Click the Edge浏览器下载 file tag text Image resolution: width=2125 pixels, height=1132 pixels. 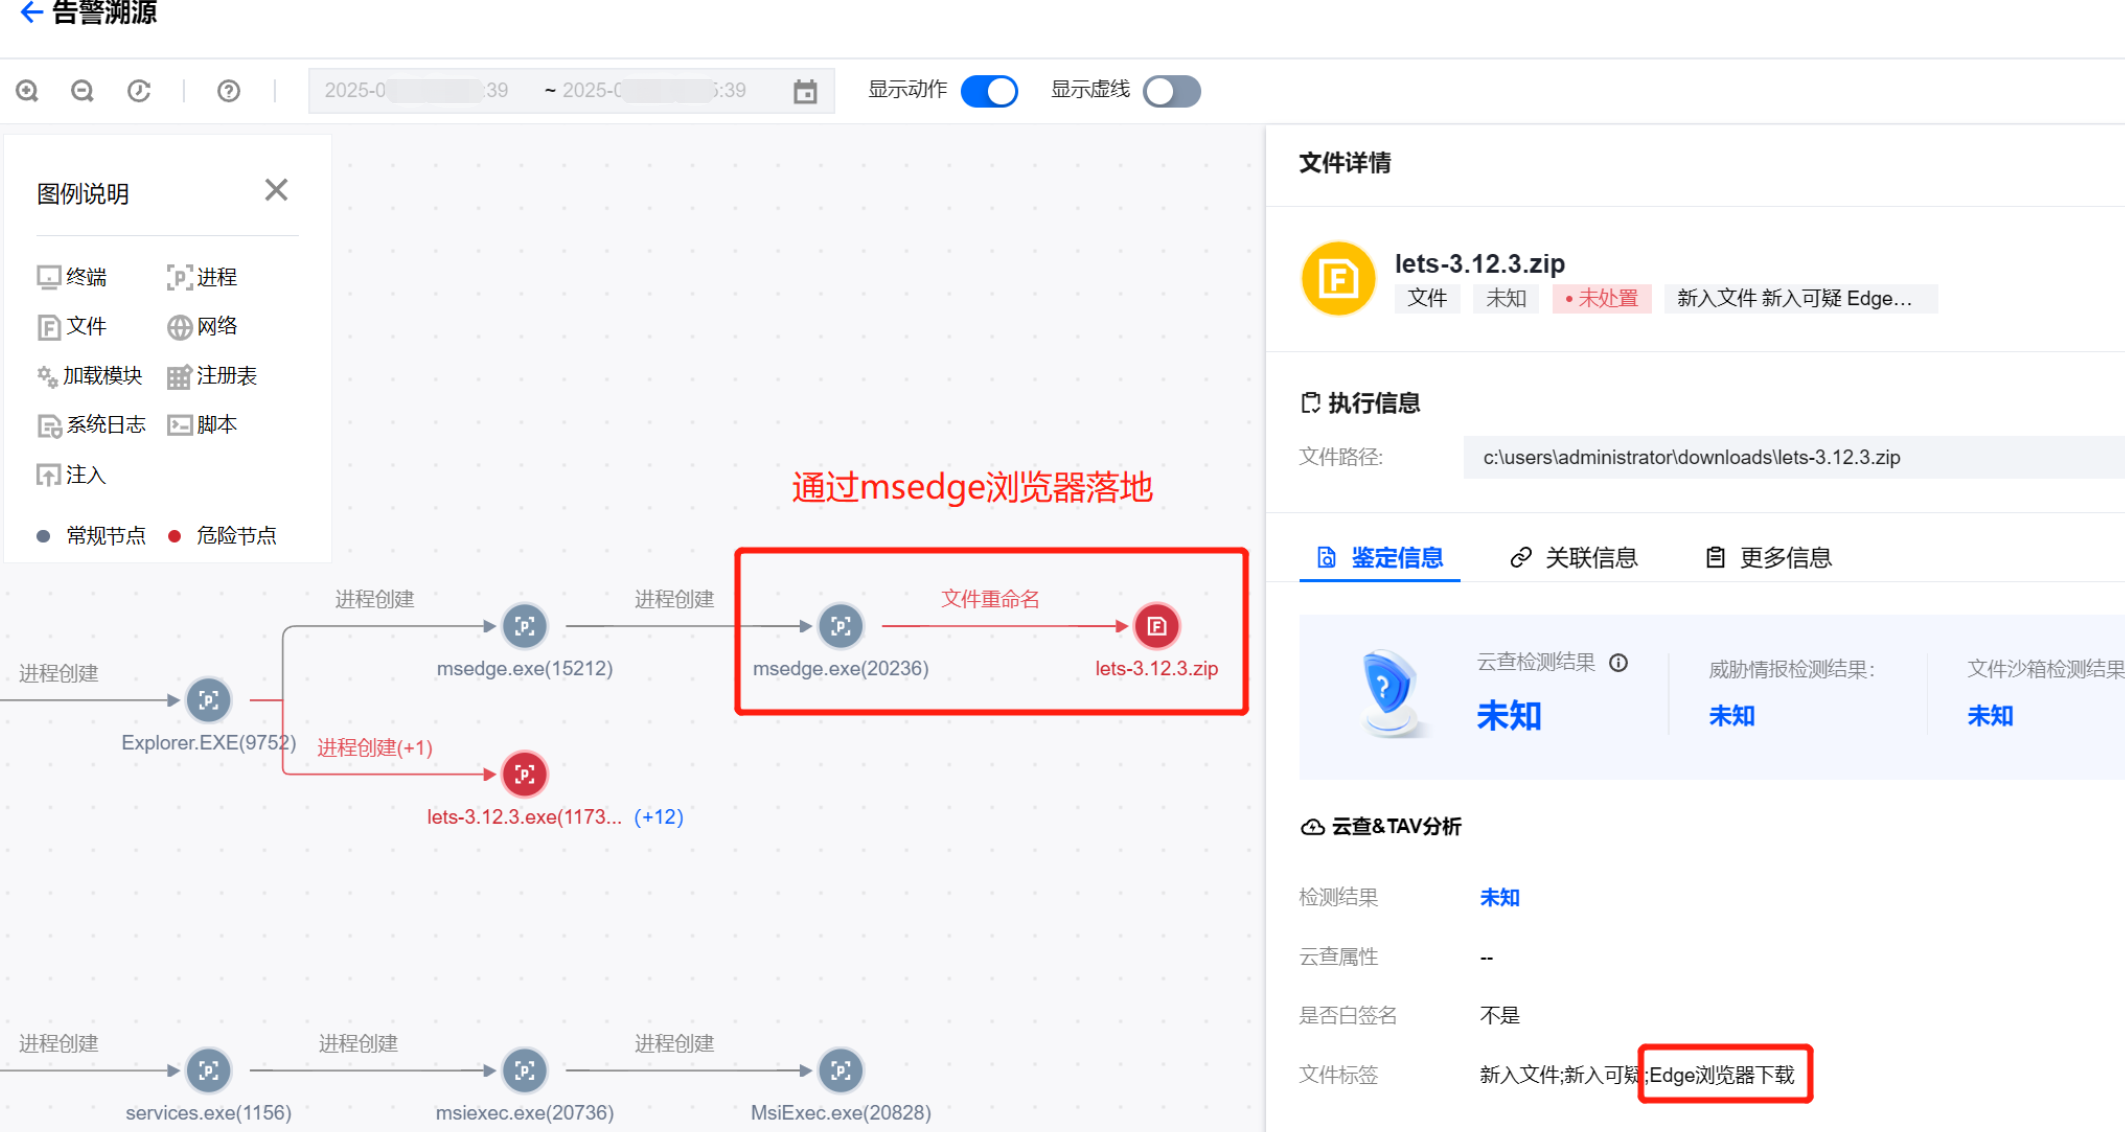click(x=1722, y=1075)
